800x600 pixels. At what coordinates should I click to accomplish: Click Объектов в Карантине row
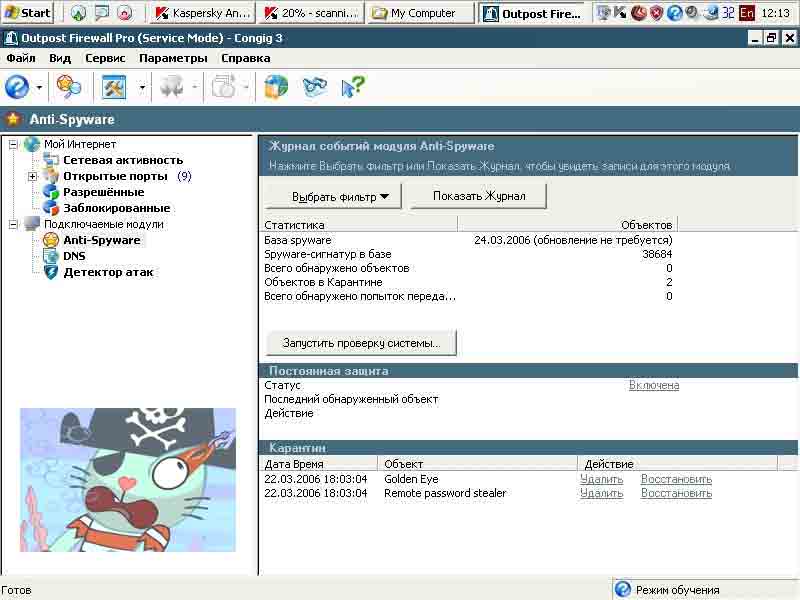point(469,282)
